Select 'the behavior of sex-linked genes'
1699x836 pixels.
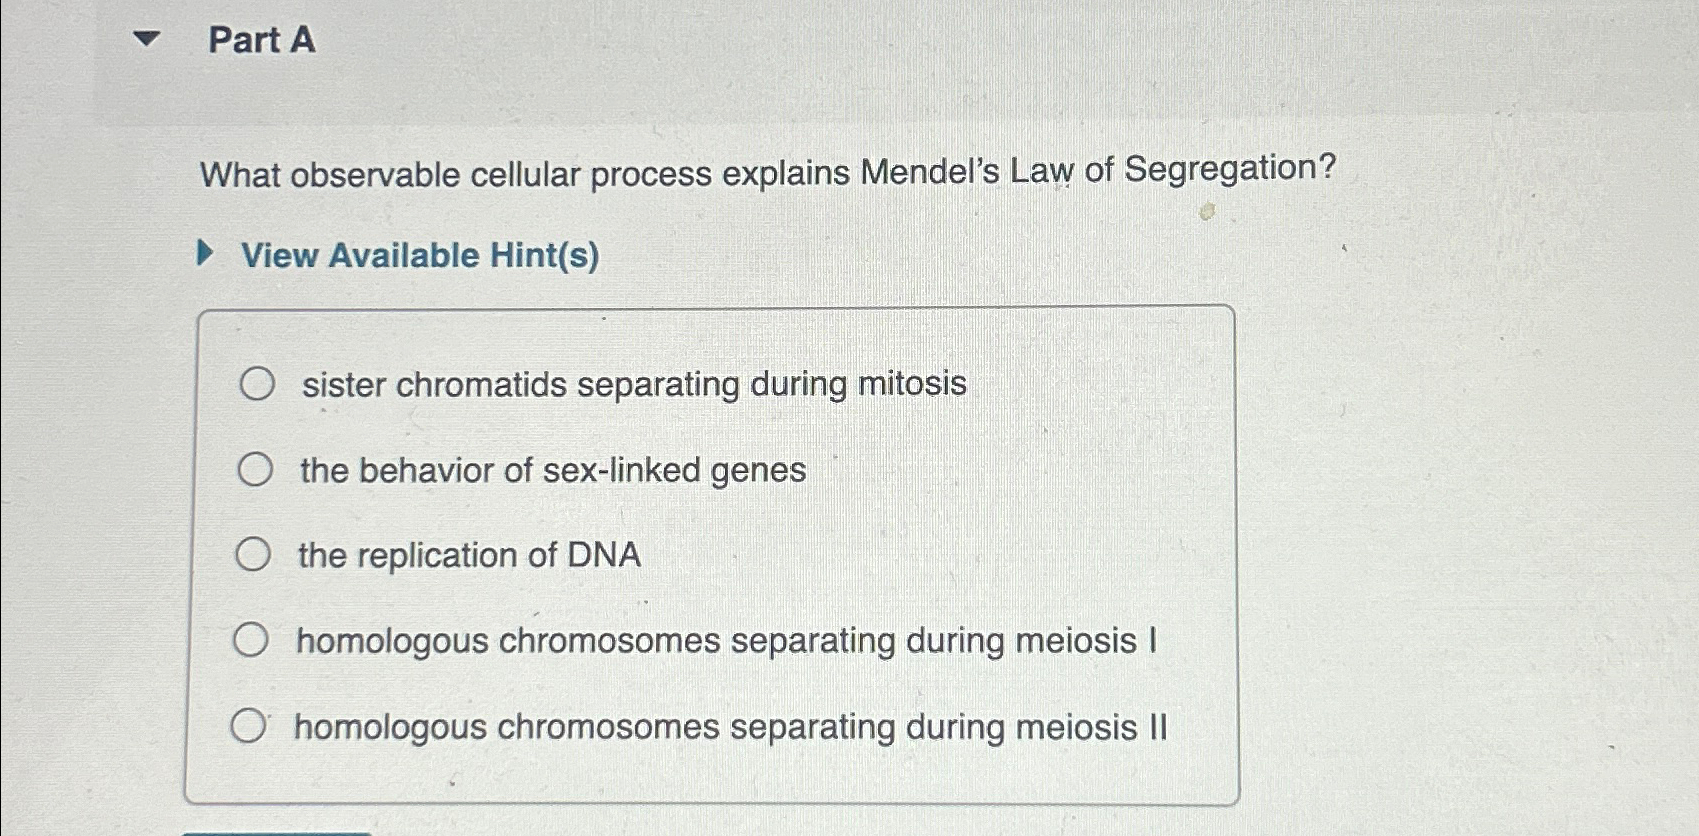click(254, 470)
